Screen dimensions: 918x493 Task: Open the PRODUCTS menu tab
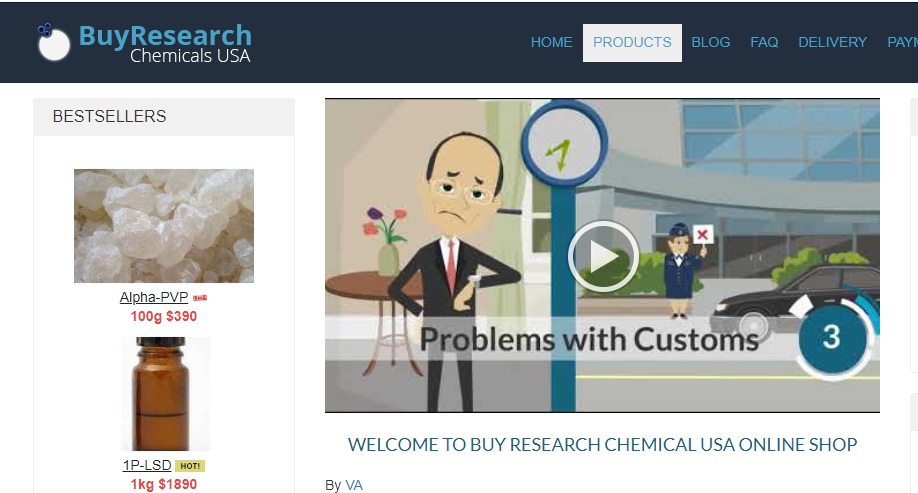click(x=632, y=43)
